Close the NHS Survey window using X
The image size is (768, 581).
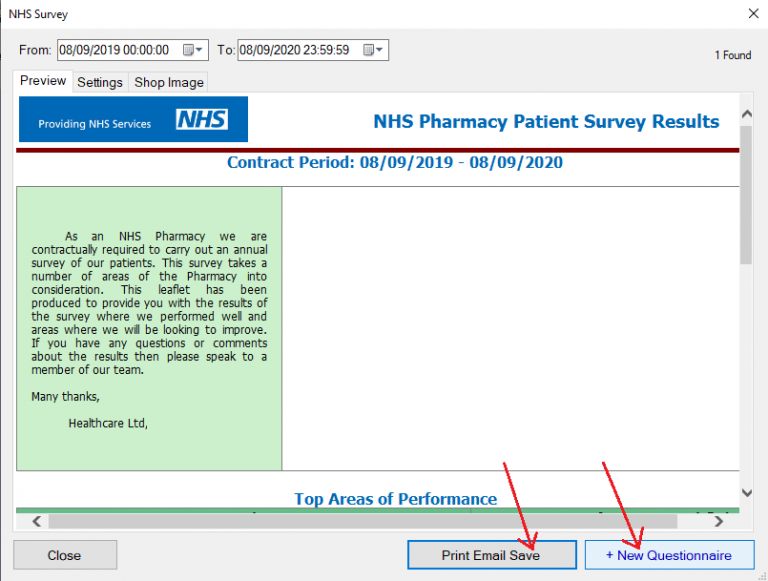tap(753, 14)
